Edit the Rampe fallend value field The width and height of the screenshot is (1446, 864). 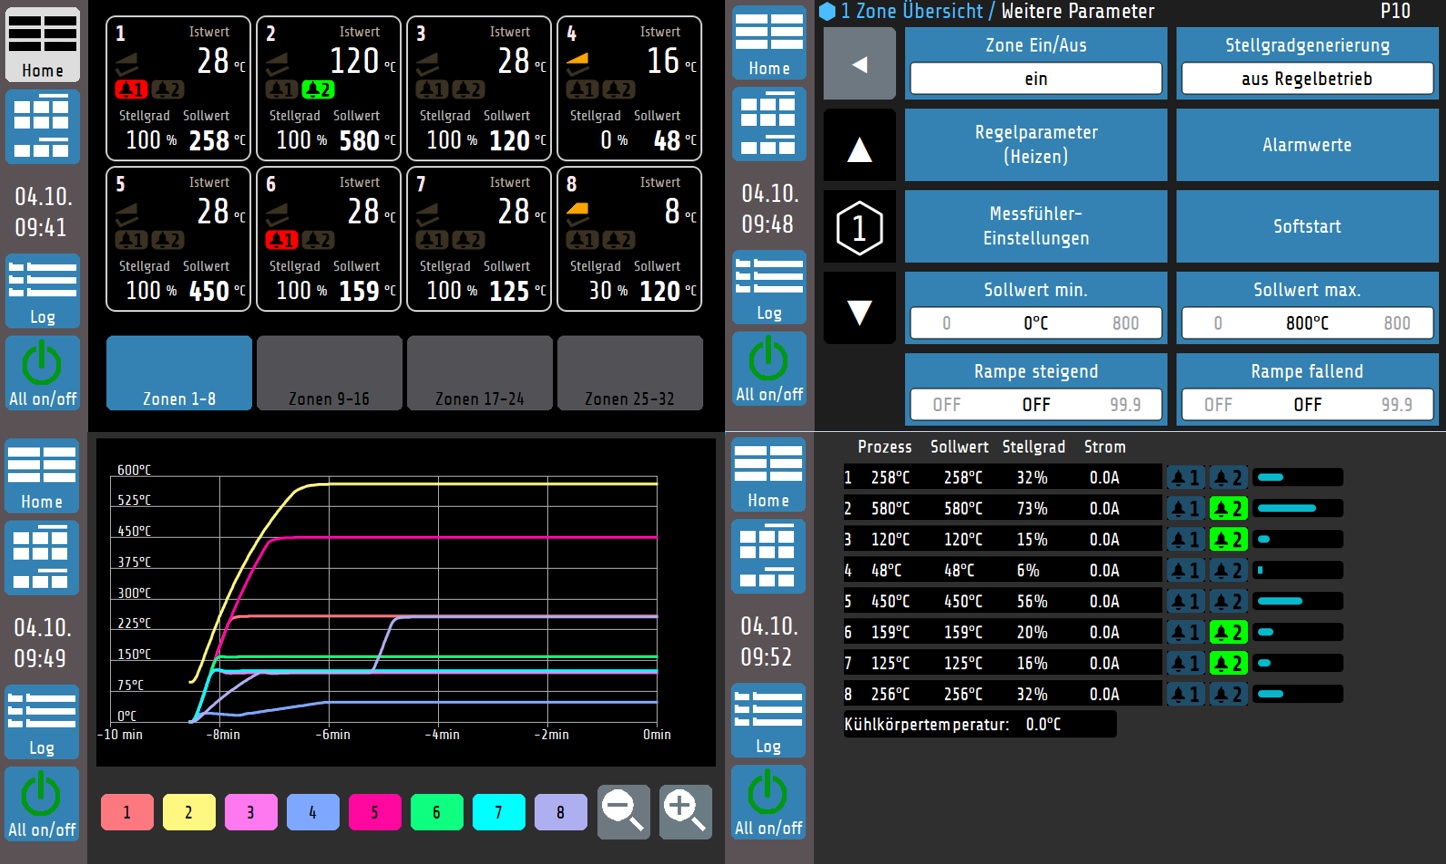tap(1307, 405)
